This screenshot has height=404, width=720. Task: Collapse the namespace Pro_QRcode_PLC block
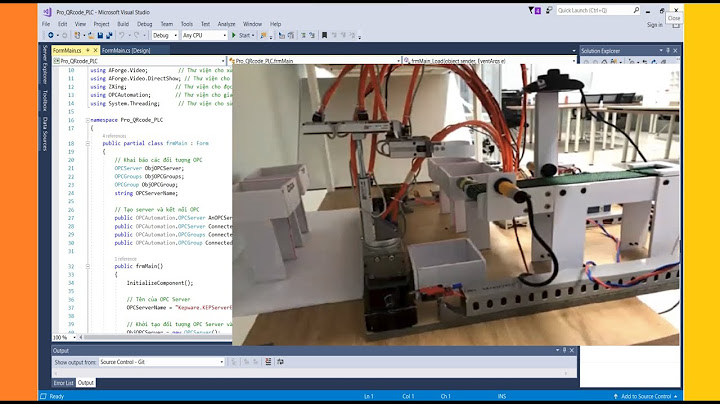pyautogui.click(x=88, y=120)
